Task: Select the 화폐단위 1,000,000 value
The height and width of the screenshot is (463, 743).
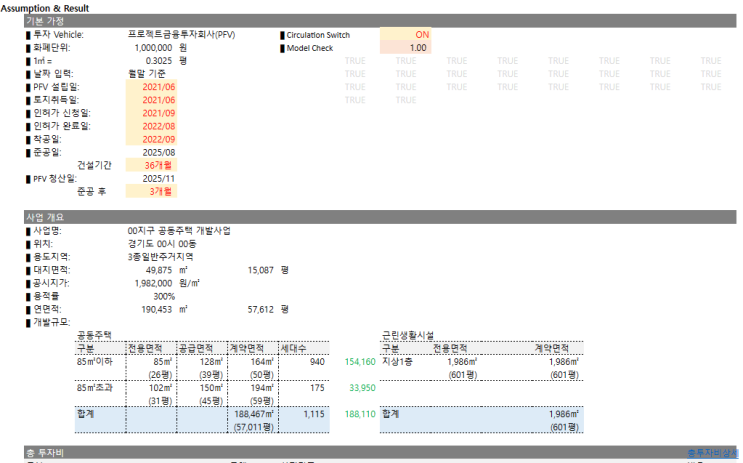Action: pyautogui.click(x=153, y=48)
